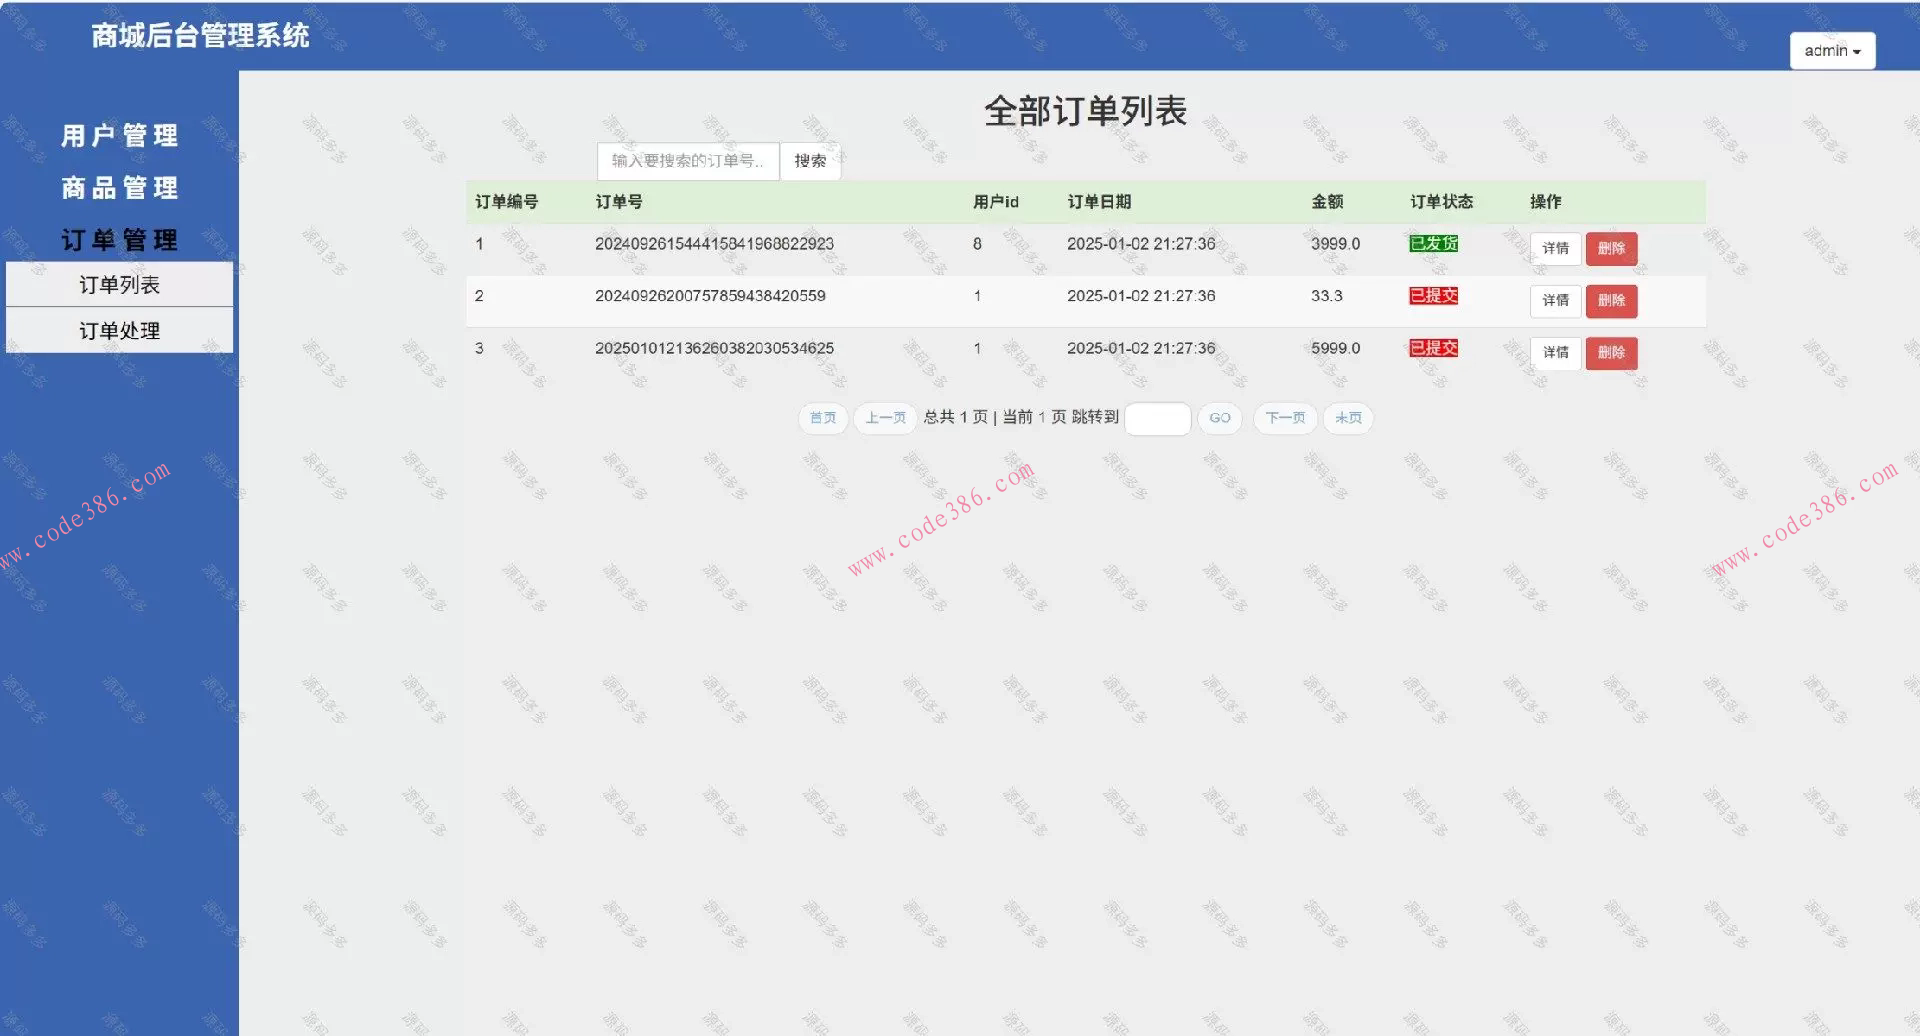Expand the 订单管理 sidebar section

[x=118, y=240]
